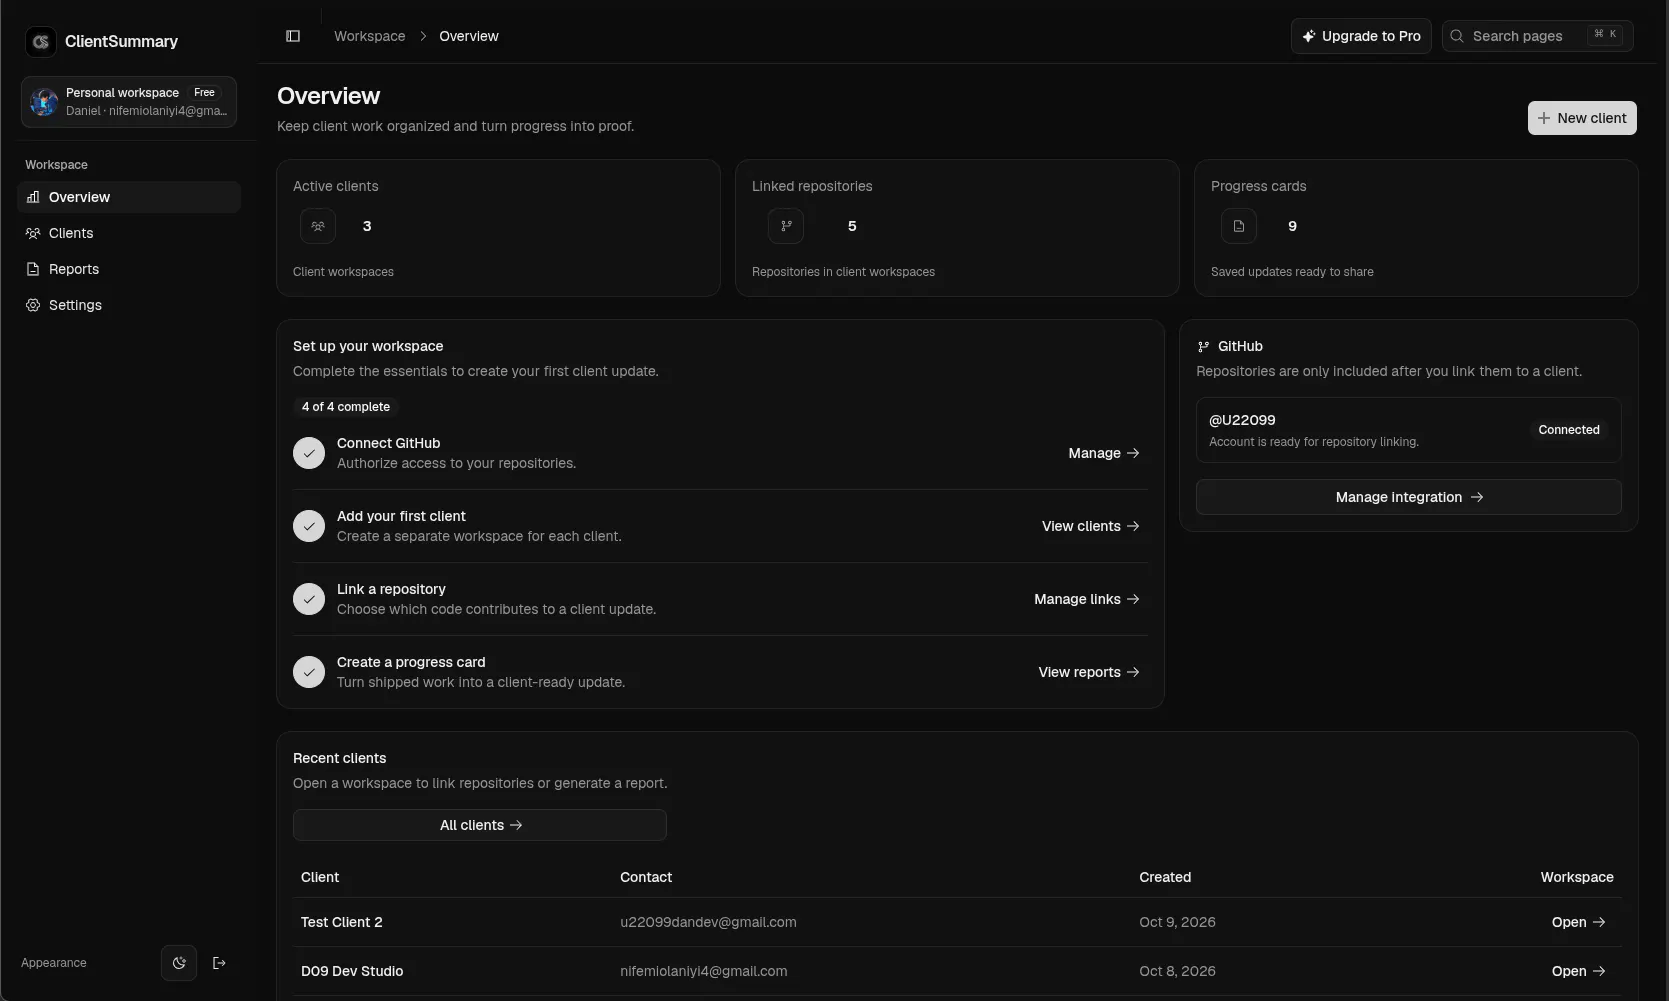Click the @U22099 account name

(1242, 420)
